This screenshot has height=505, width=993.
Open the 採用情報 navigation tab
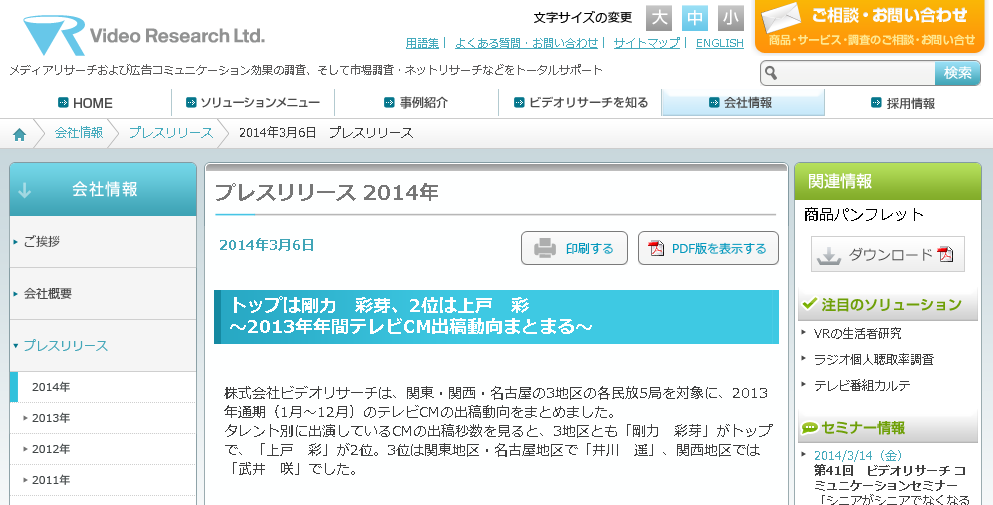click(903, 103)
